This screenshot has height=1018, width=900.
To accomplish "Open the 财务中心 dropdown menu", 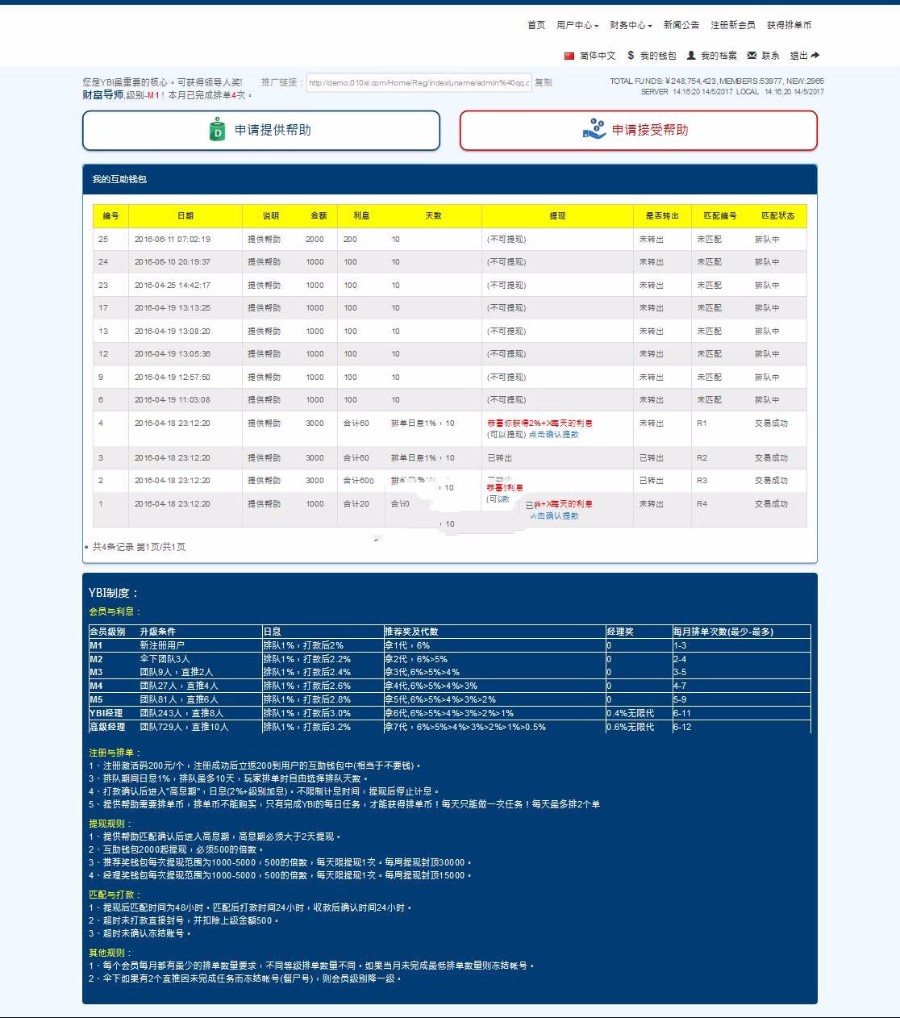I will pyautogui.click(x=631, y=25).
